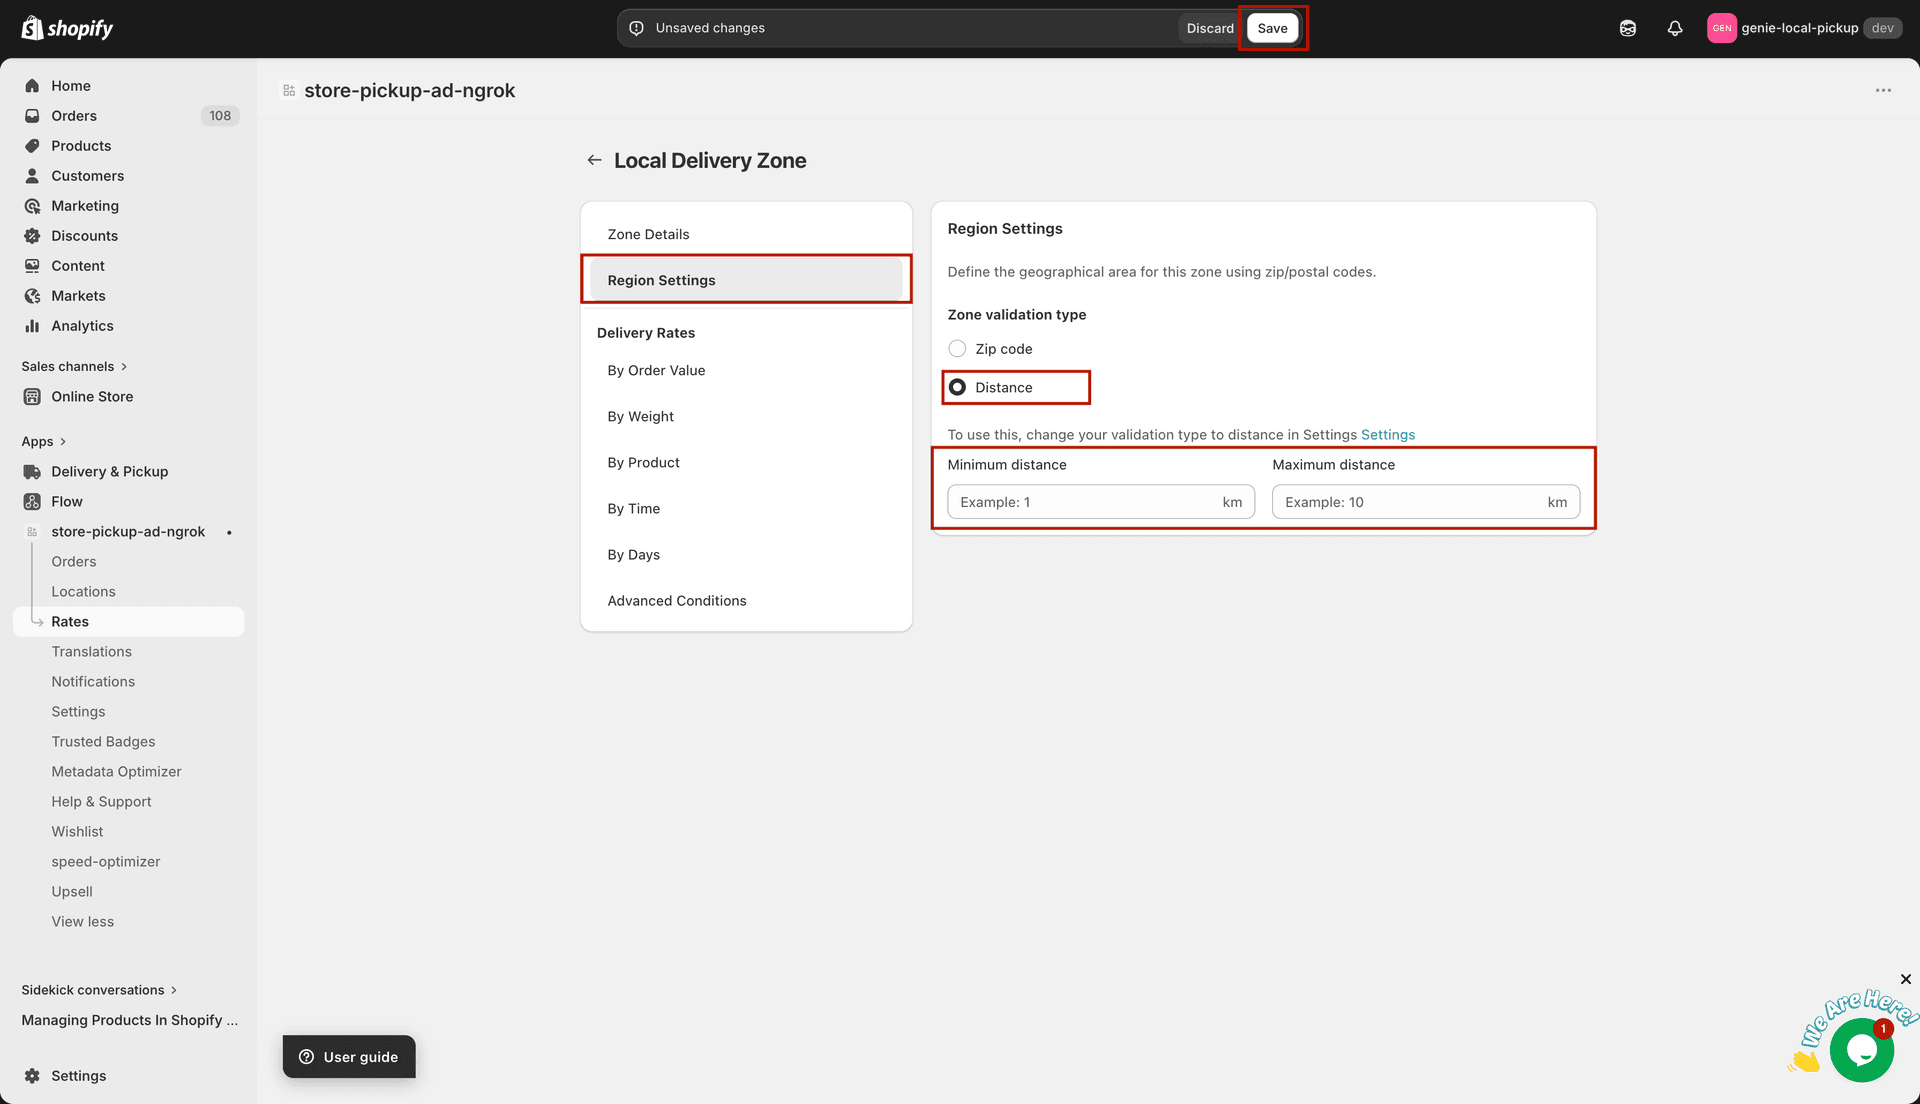Screen dimensions: 1920x1104
Task: Click the Maximum distance input field
Action: (1426, 502)
